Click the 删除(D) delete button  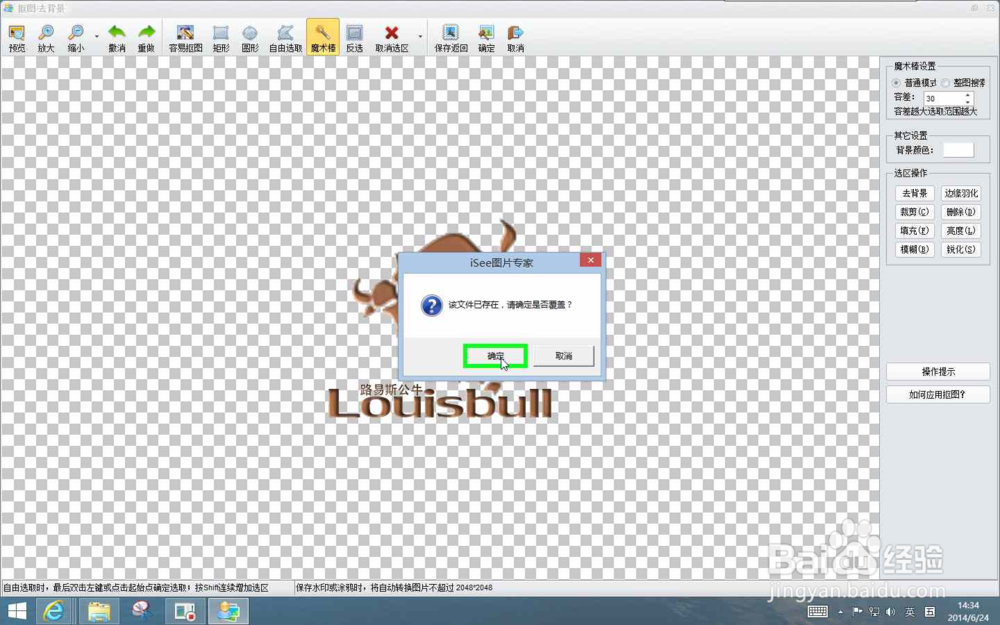tap(960, 212)
